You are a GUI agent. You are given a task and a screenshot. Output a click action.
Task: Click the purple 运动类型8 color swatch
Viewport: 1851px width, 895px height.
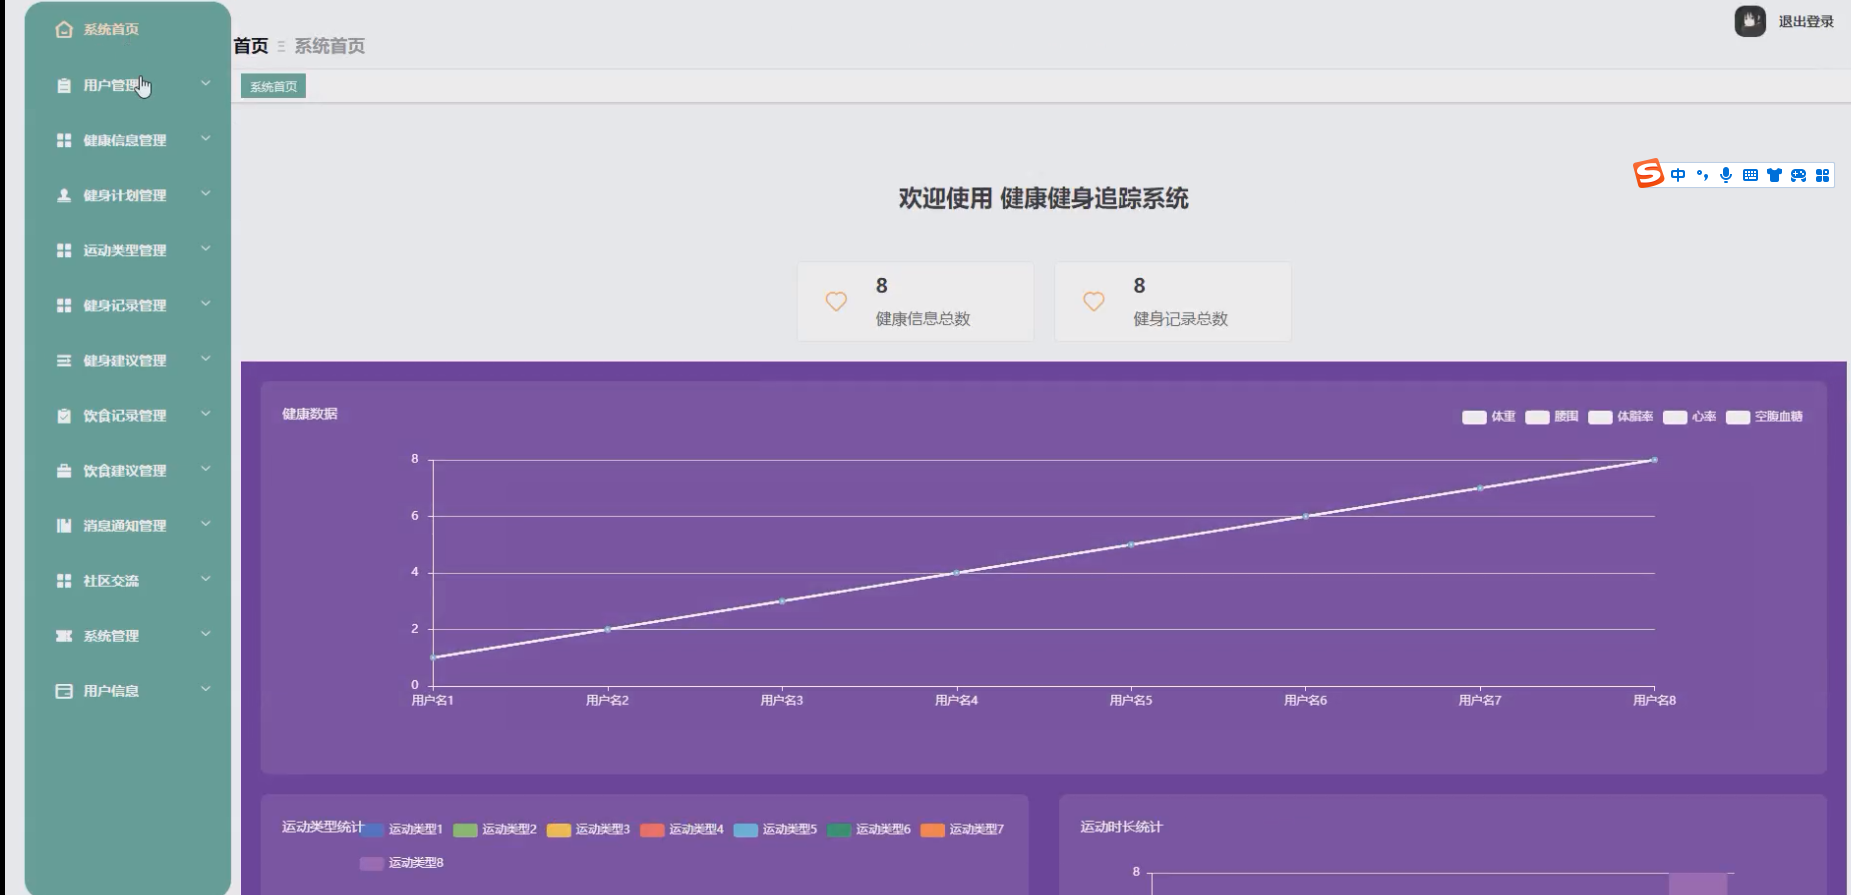tap(371, 863)
